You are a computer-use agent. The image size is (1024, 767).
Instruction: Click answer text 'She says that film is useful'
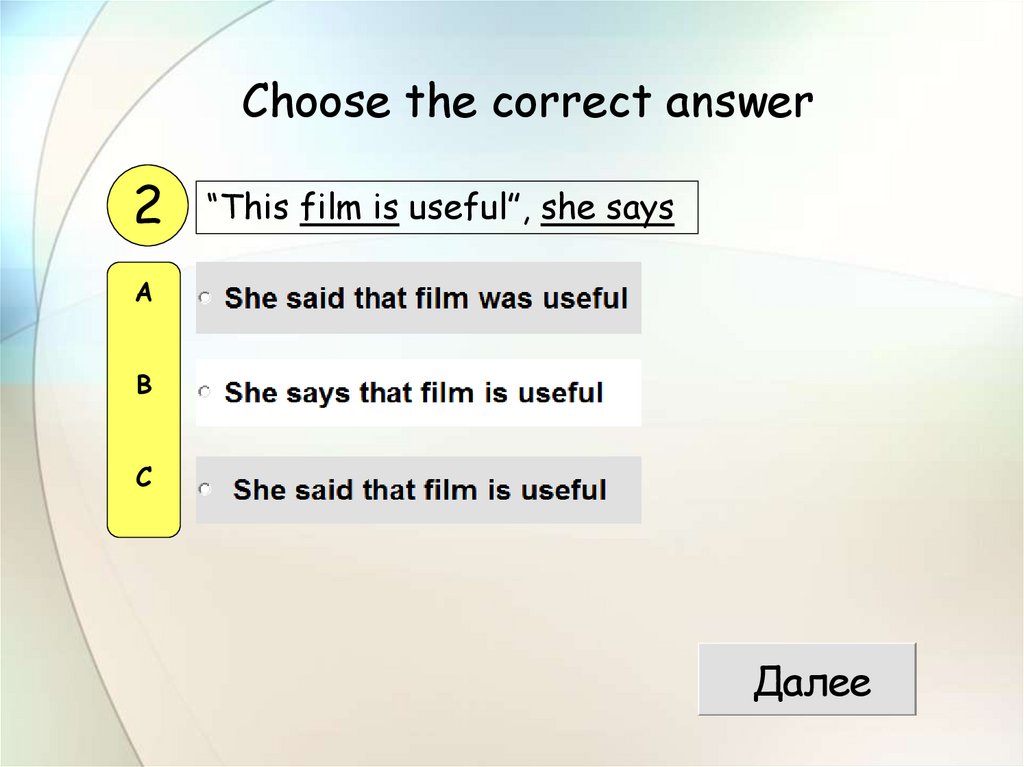click(x=414, y=393)
